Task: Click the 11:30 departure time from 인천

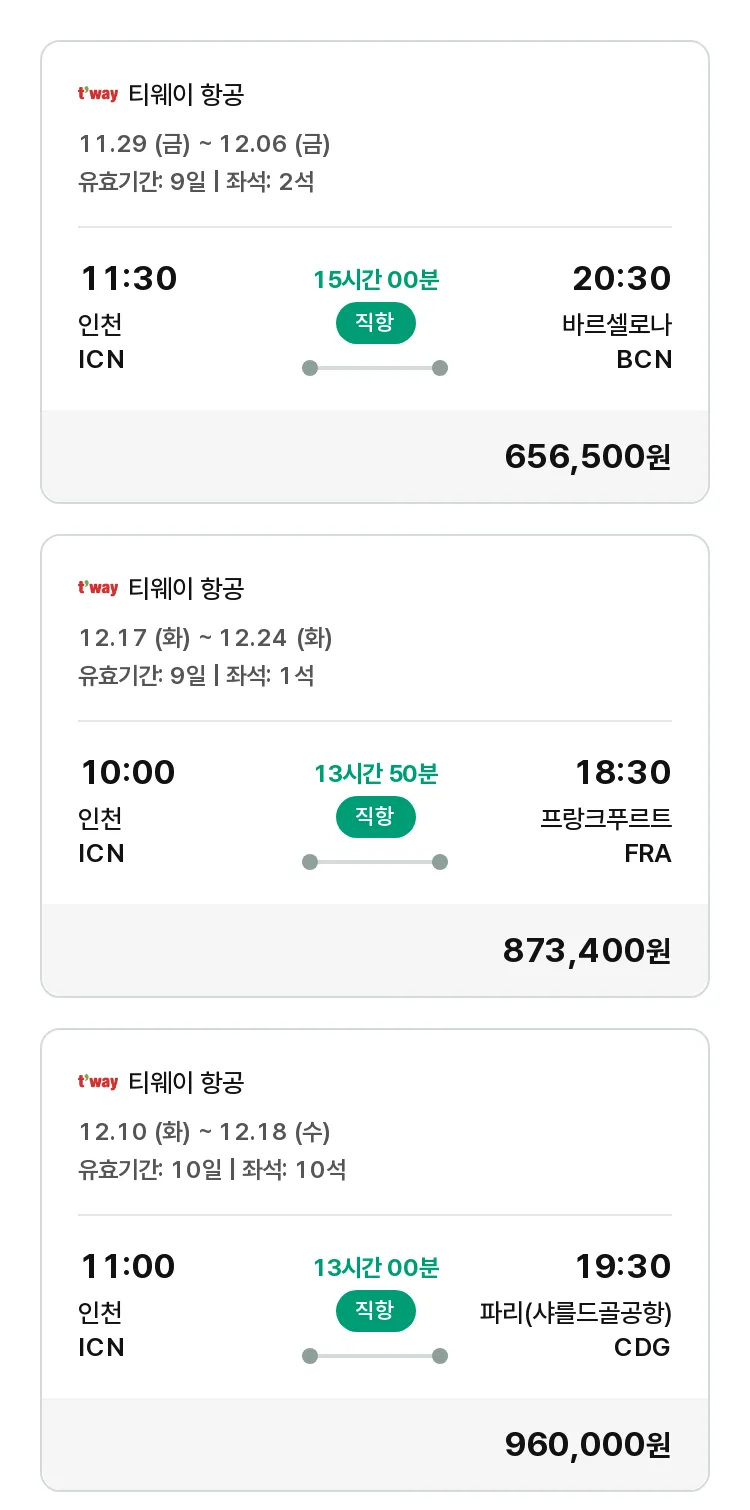Action: (x=128, y=278)
